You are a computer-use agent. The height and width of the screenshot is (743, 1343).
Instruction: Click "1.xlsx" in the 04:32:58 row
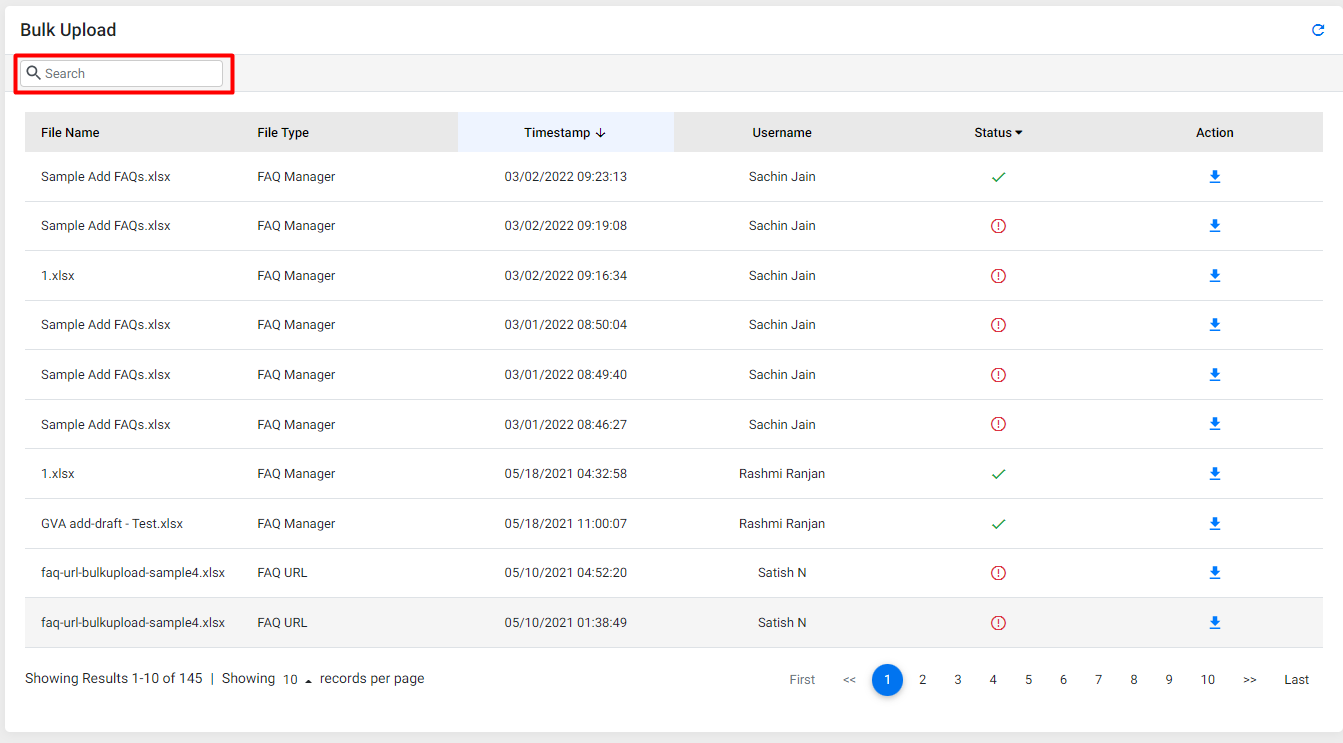58,474
